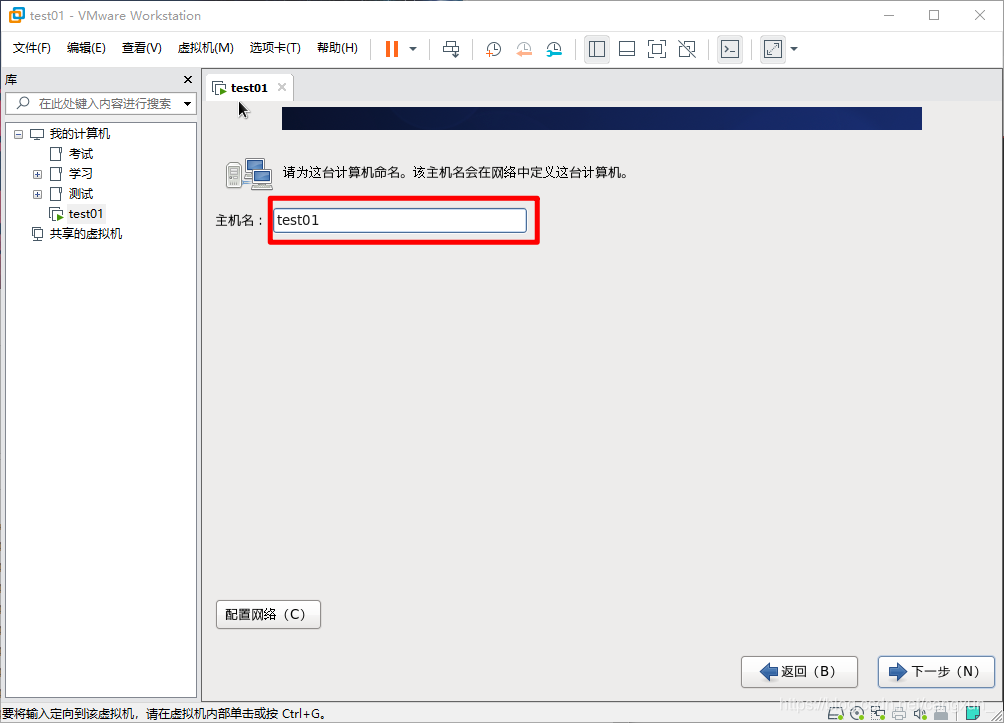Select the 学习 folder in library
1004x723 pixels.
coord(81,174)
